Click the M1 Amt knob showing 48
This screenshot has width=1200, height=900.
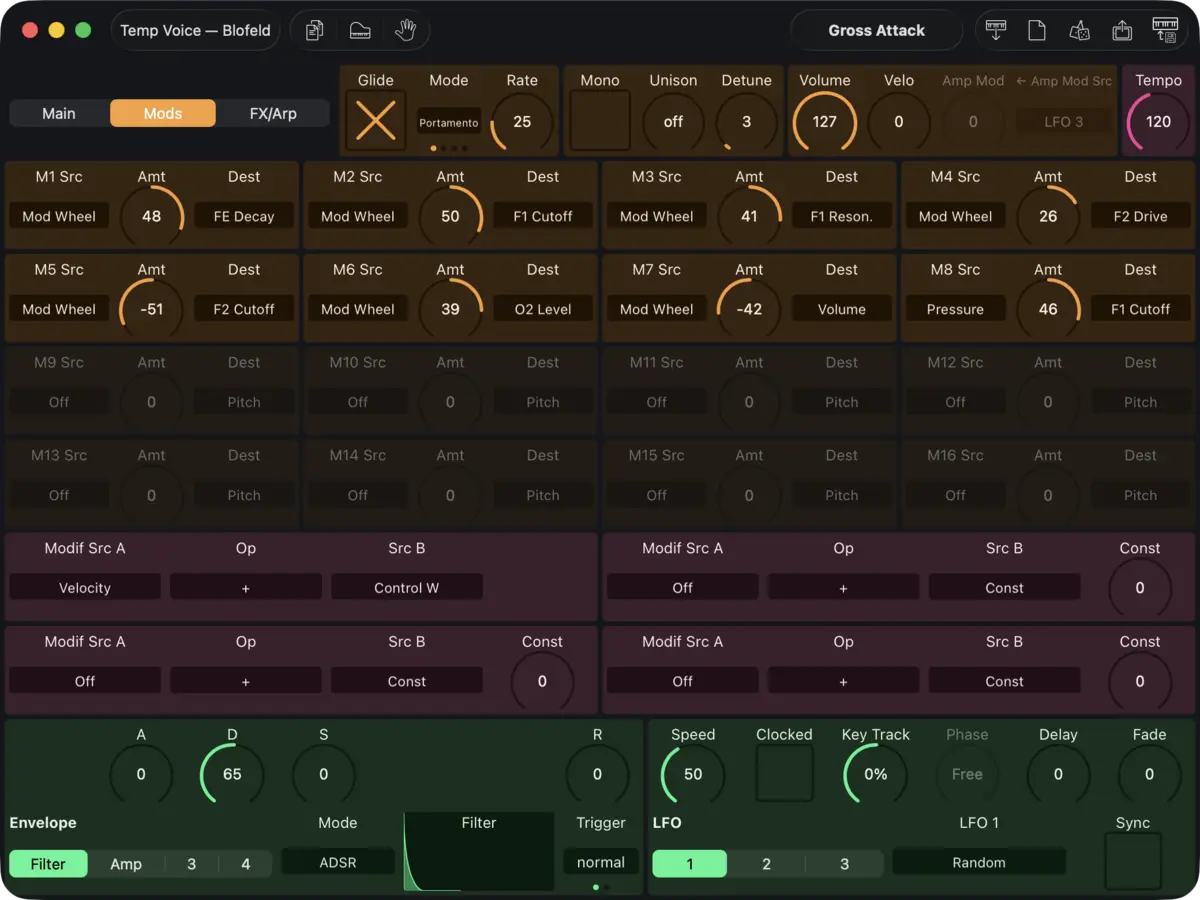[x=152, y=216]
